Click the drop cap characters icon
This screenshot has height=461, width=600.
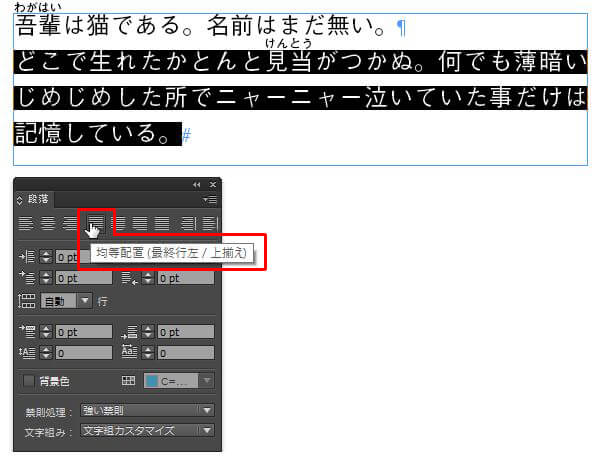point(129,352)
